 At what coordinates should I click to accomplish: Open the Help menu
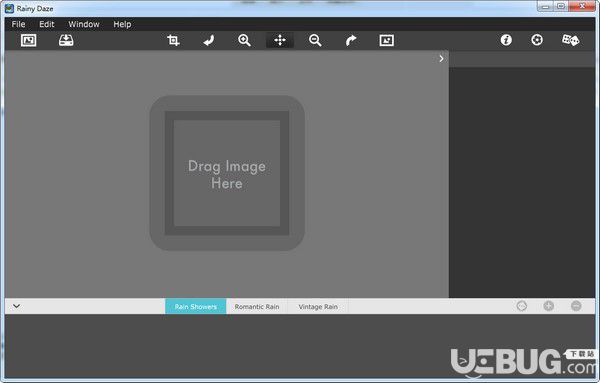[x=122, y=24]
